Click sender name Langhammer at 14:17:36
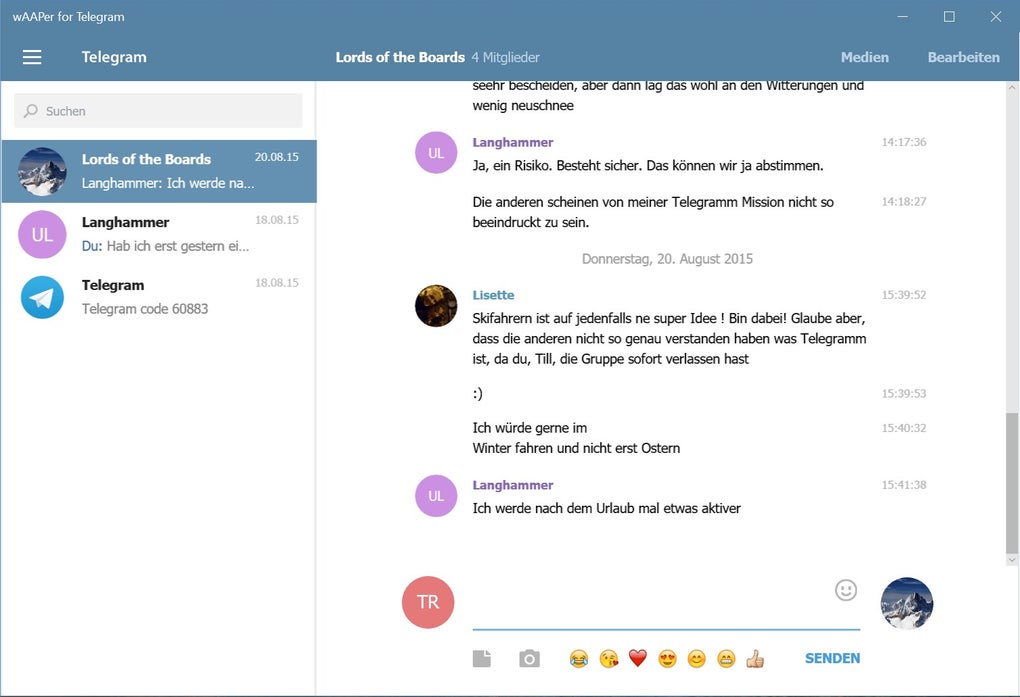This screenshot has height=697, width=1020. point(513,142)
